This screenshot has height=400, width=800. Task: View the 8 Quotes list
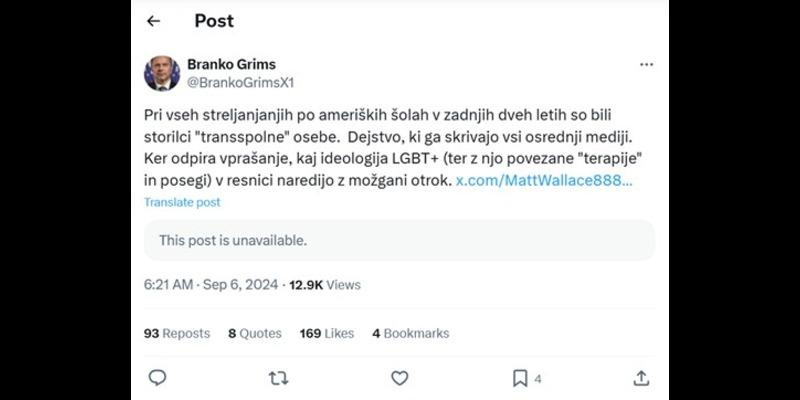coord(256,333)
